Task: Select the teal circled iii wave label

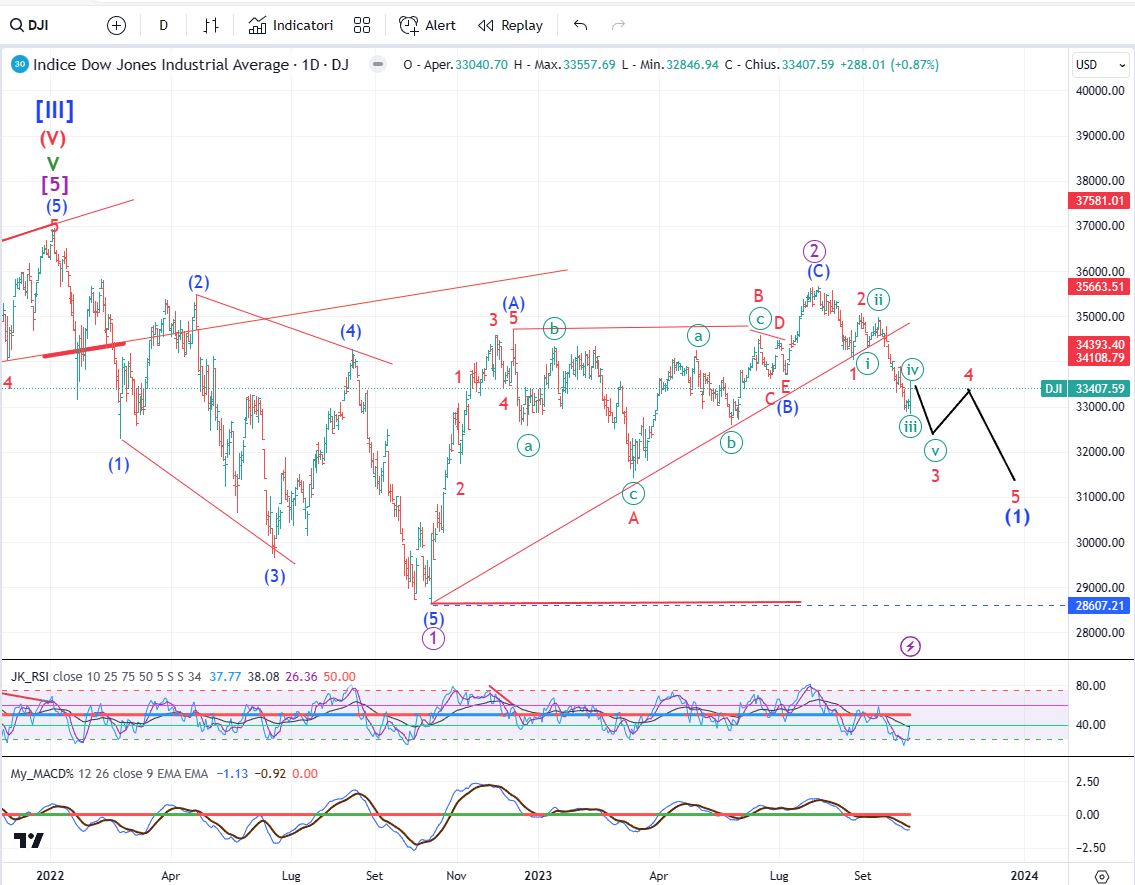Action: (911, 427)
